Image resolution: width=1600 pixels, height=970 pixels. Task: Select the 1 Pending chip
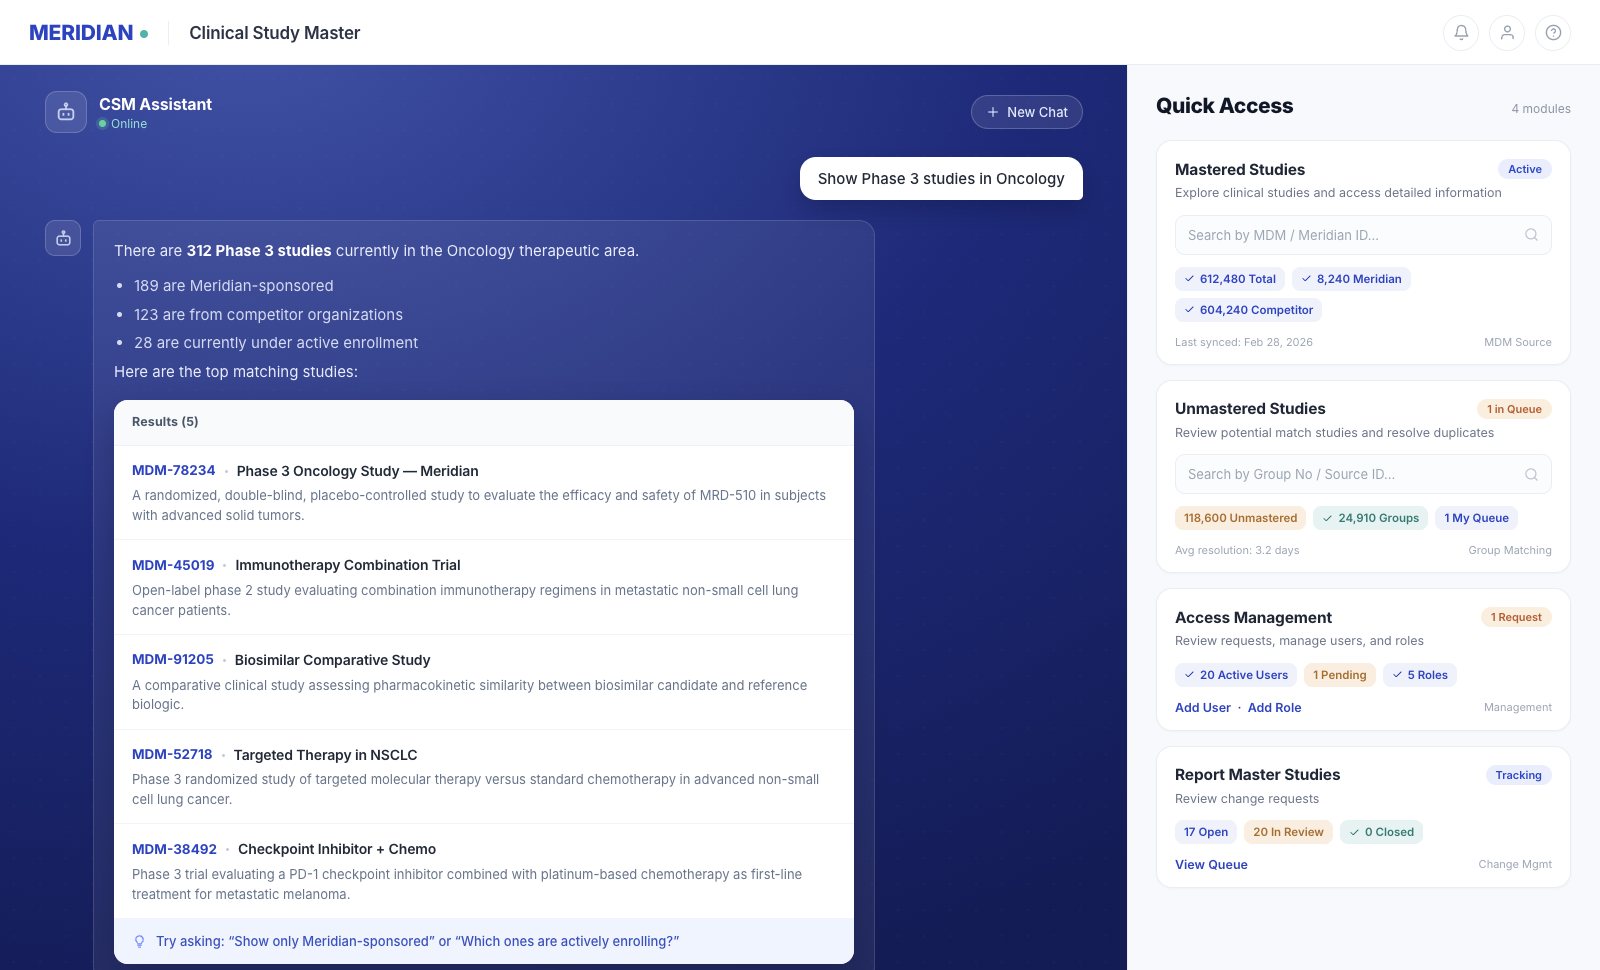1339,675
